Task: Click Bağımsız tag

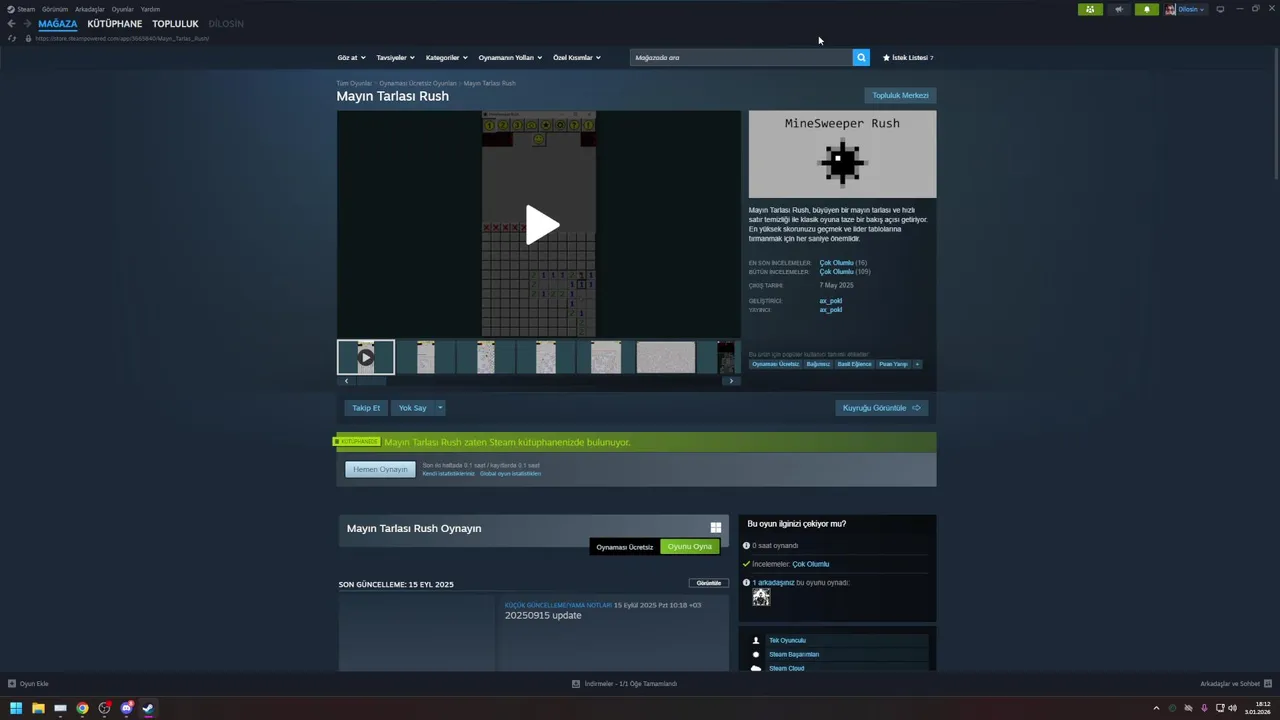Action: [x=818, y=364]
